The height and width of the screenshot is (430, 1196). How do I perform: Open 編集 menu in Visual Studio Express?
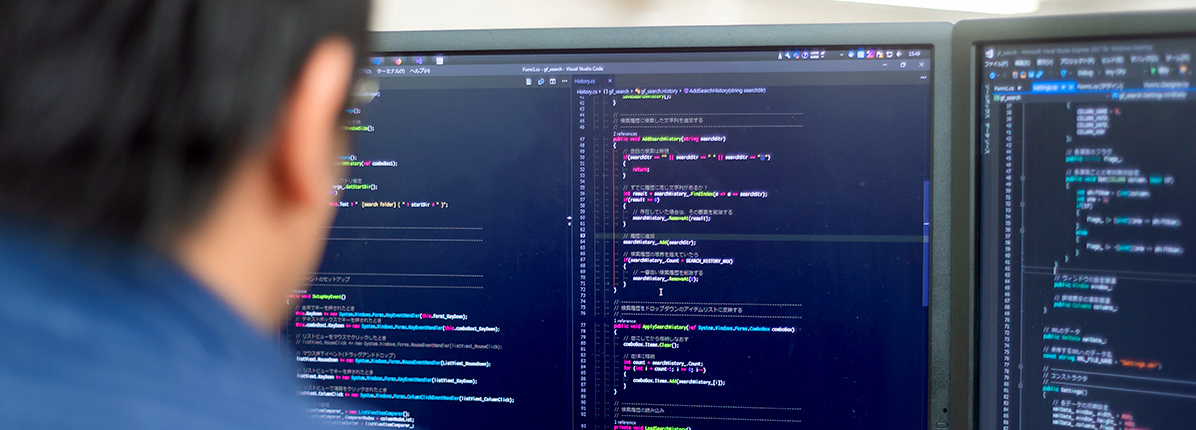(1022, 64)
